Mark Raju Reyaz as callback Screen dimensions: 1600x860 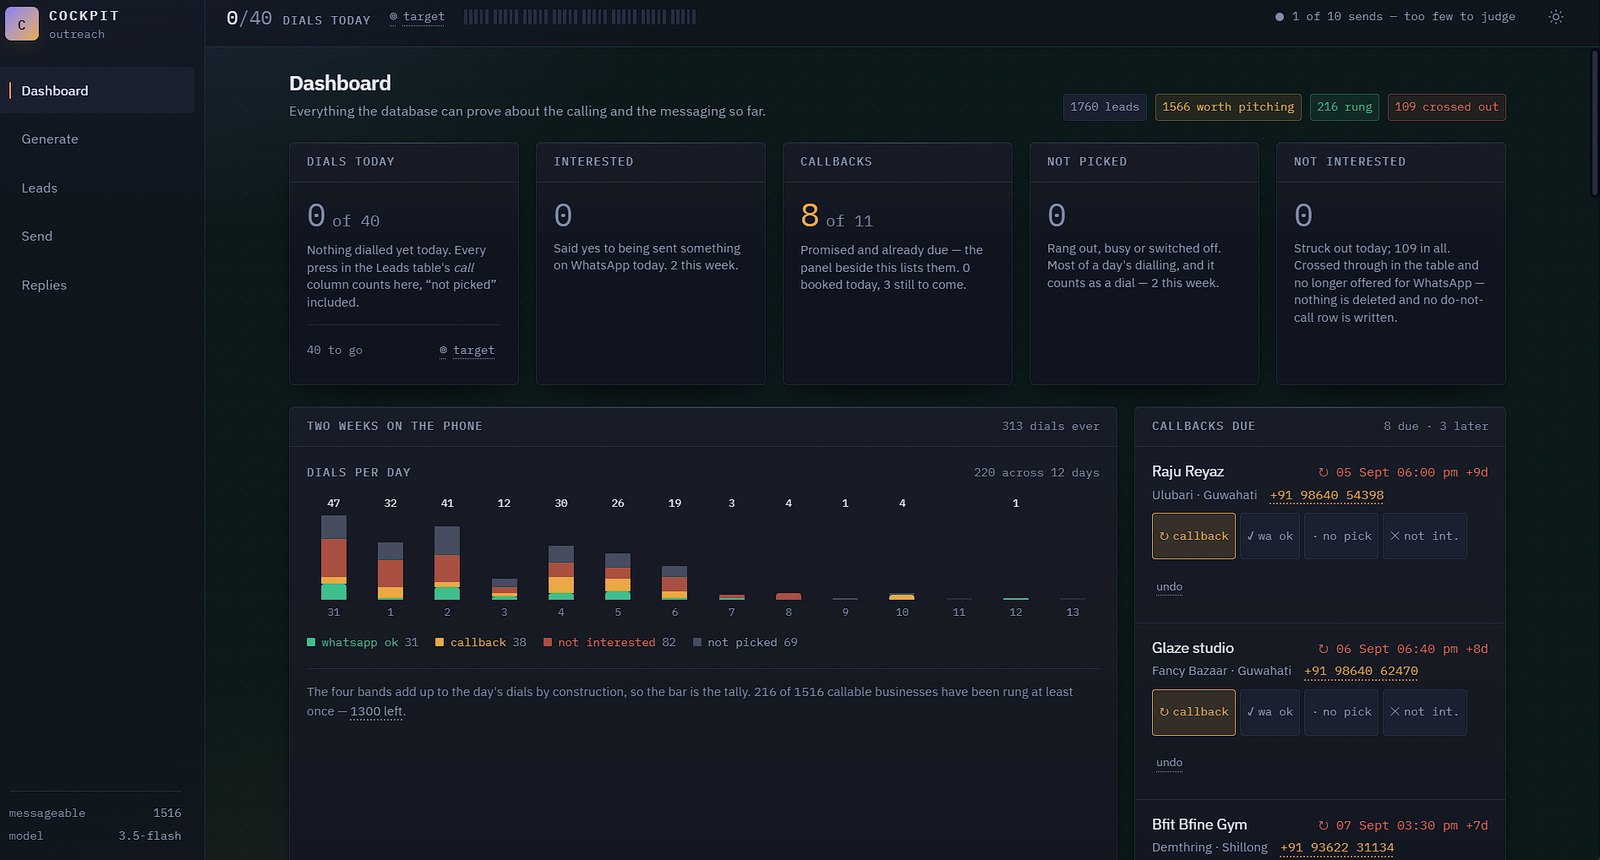(1194, 536)
